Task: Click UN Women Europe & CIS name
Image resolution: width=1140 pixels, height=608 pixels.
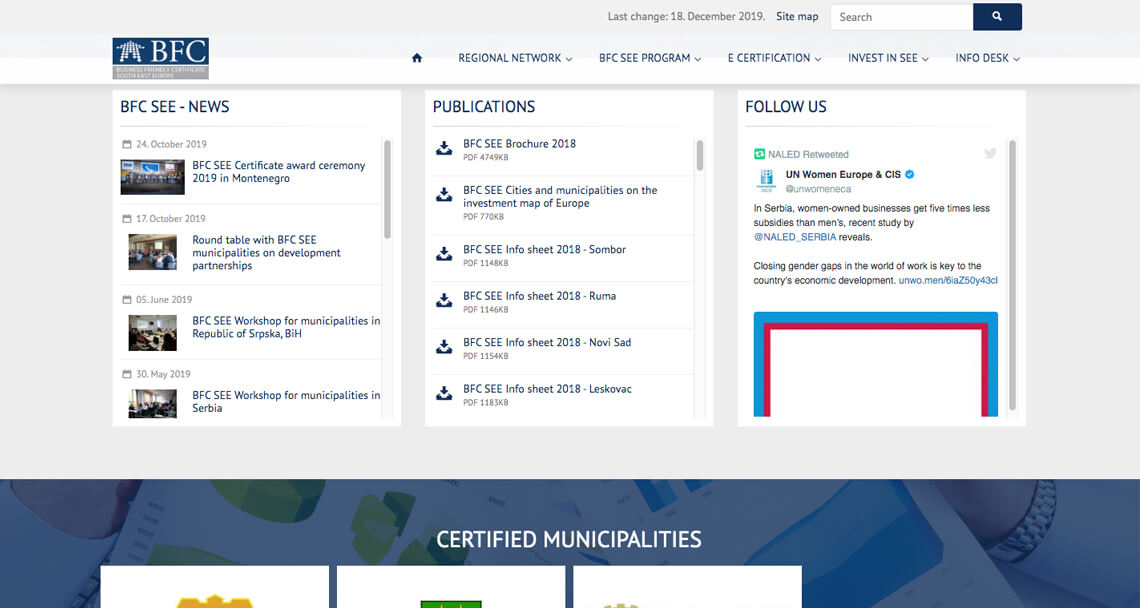Action: tap(843, 175)
